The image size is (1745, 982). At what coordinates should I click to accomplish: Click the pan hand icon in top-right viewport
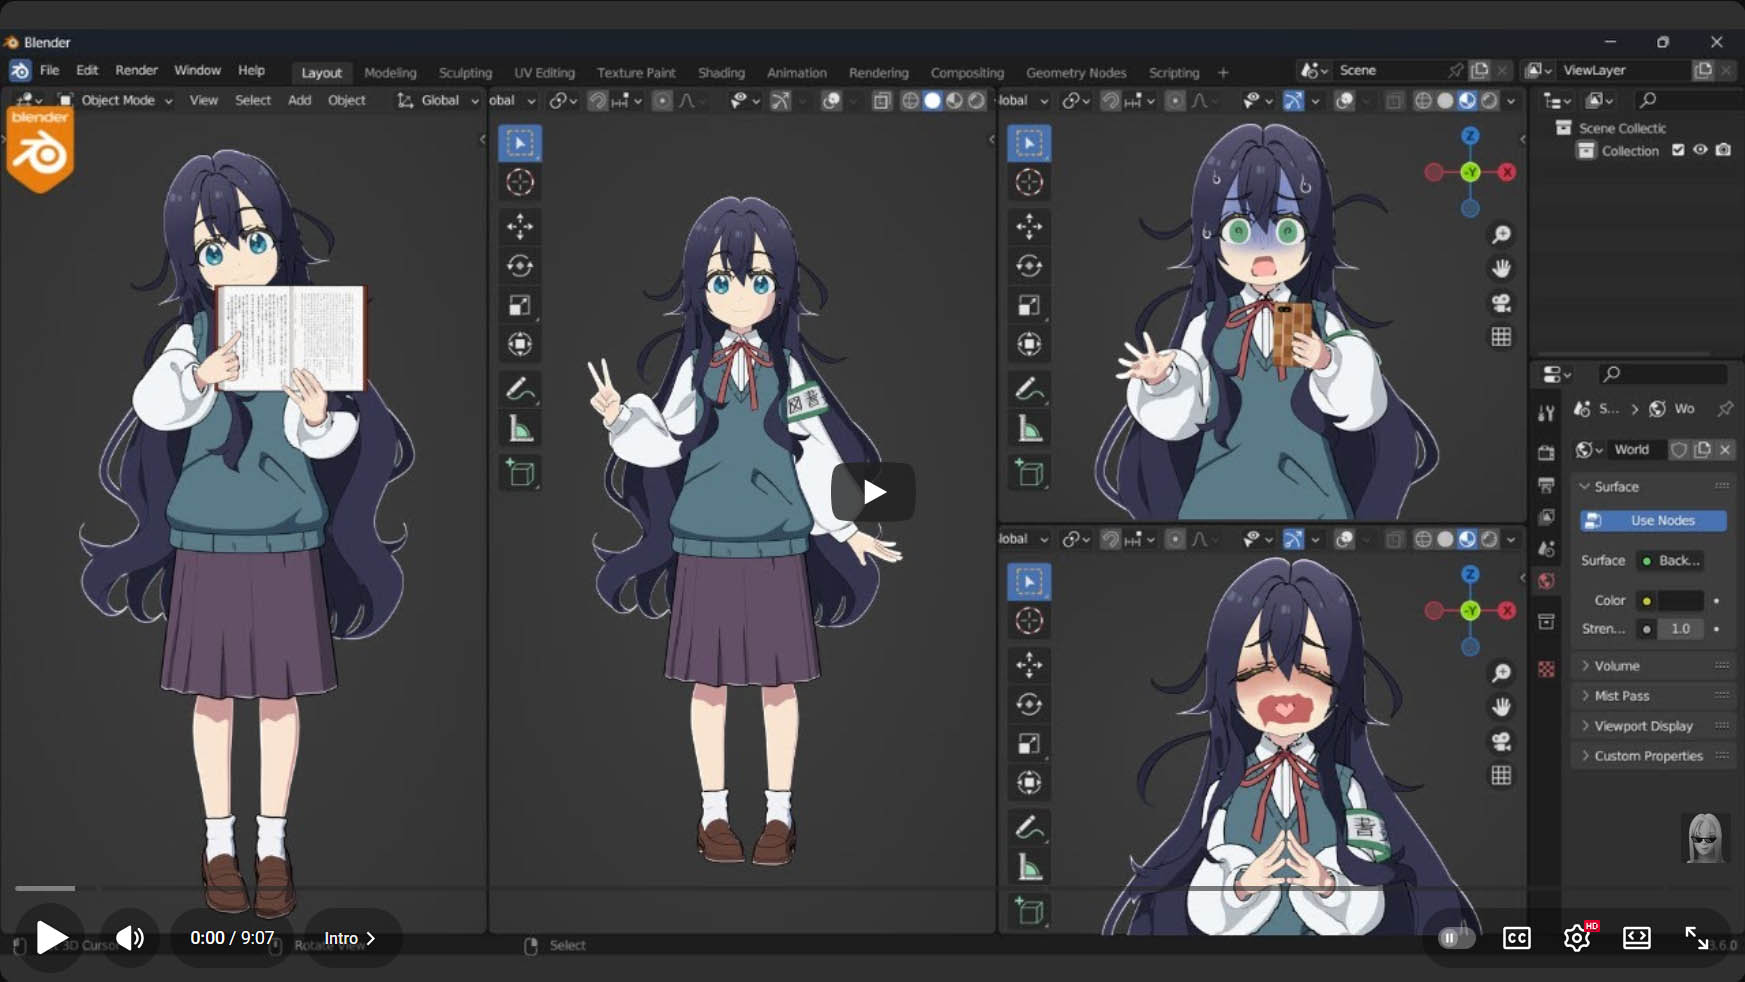[x=1501, y=268]
